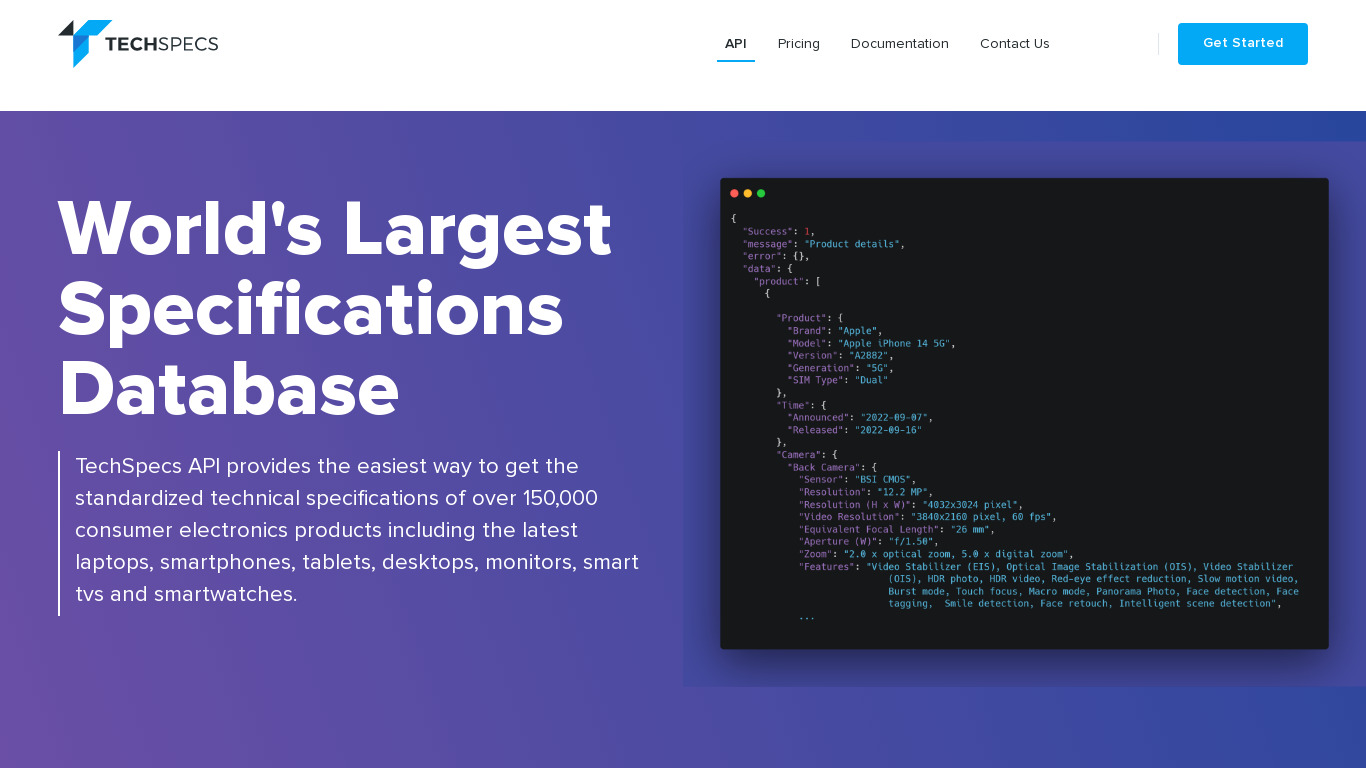Click the red dot in code window
Screen dimensions: 1366x768
pos(734,193)
